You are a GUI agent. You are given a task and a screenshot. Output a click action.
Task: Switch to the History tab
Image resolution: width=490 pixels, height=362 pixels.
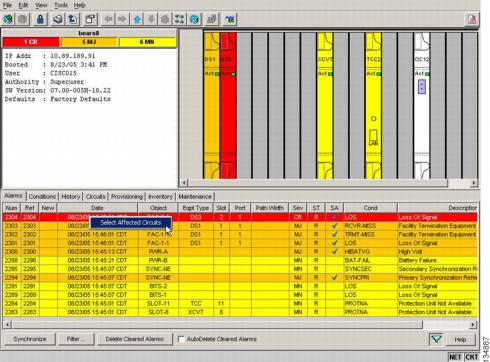71,197
